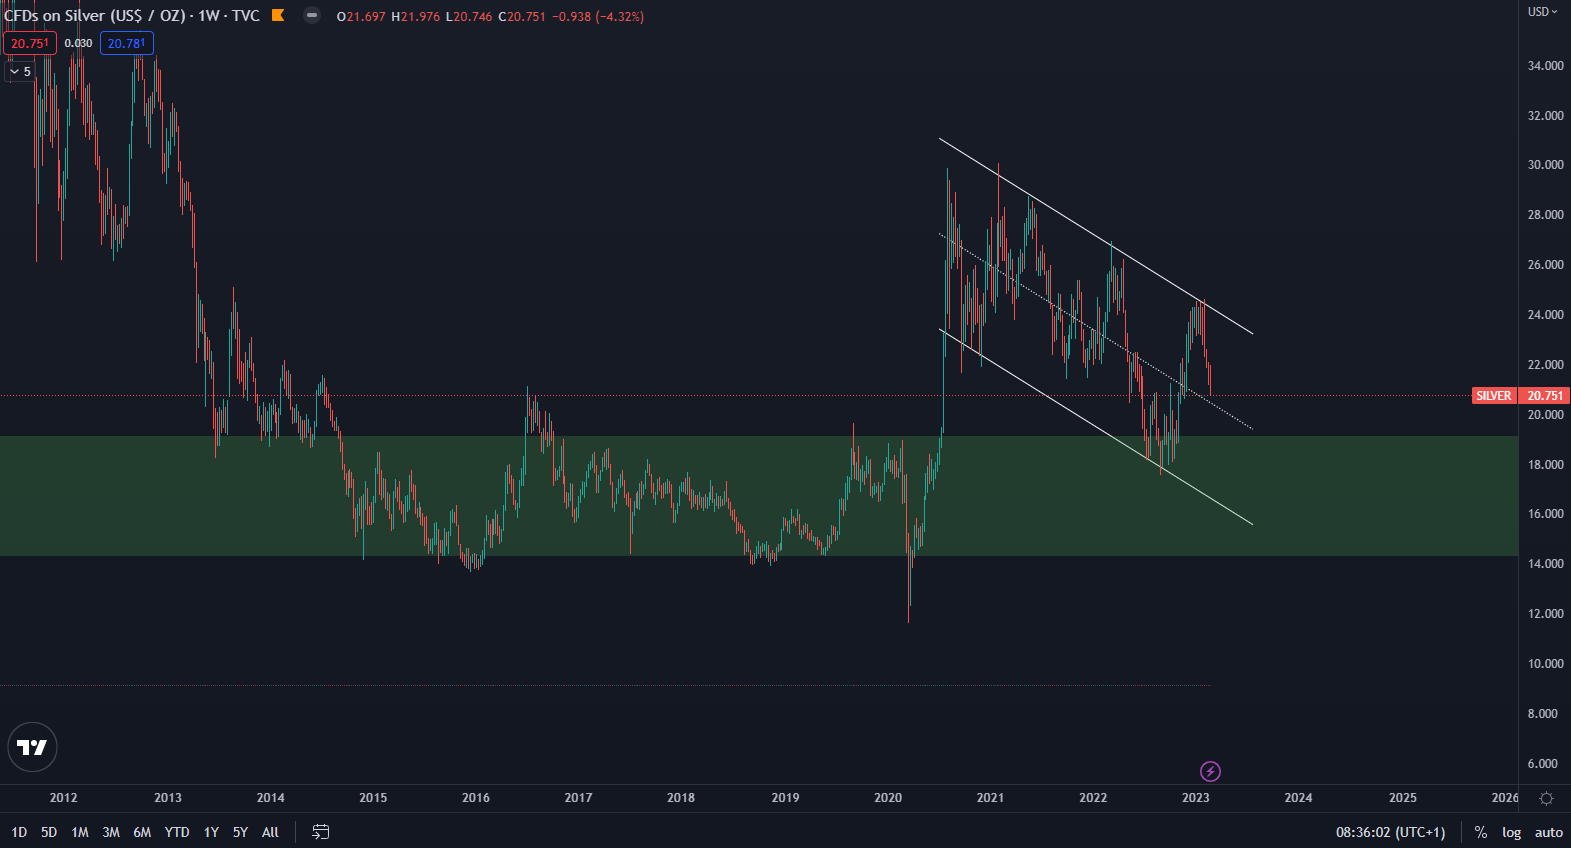Switch to the YTD time range

click(x=177, y=832)
